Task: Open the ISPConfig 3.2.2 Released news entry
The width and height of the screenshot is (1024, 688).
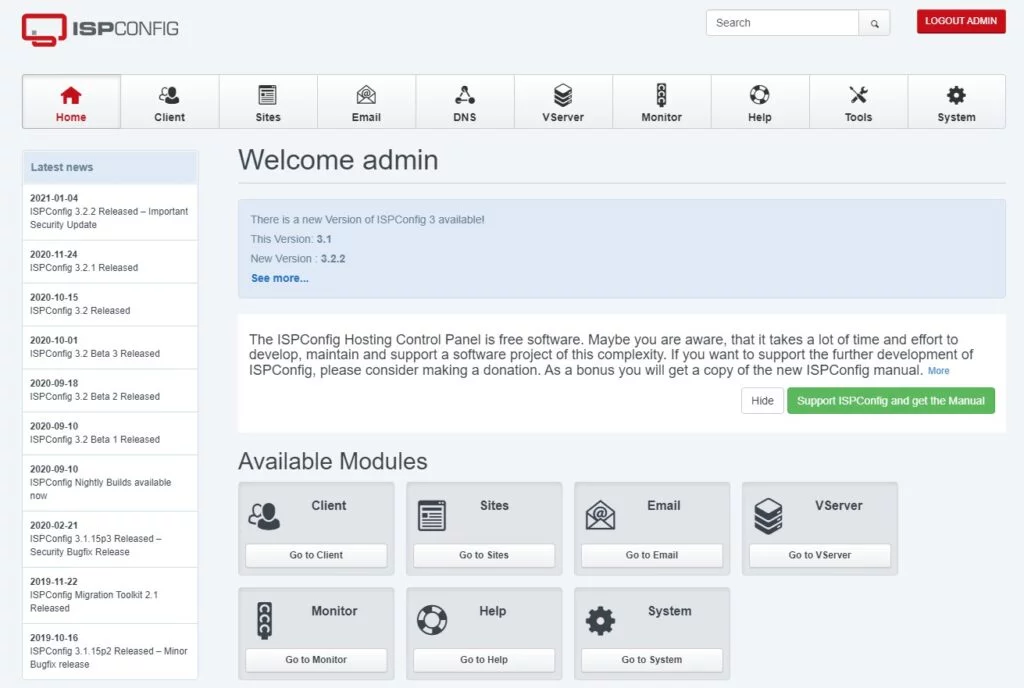Action: click(110, 212)
